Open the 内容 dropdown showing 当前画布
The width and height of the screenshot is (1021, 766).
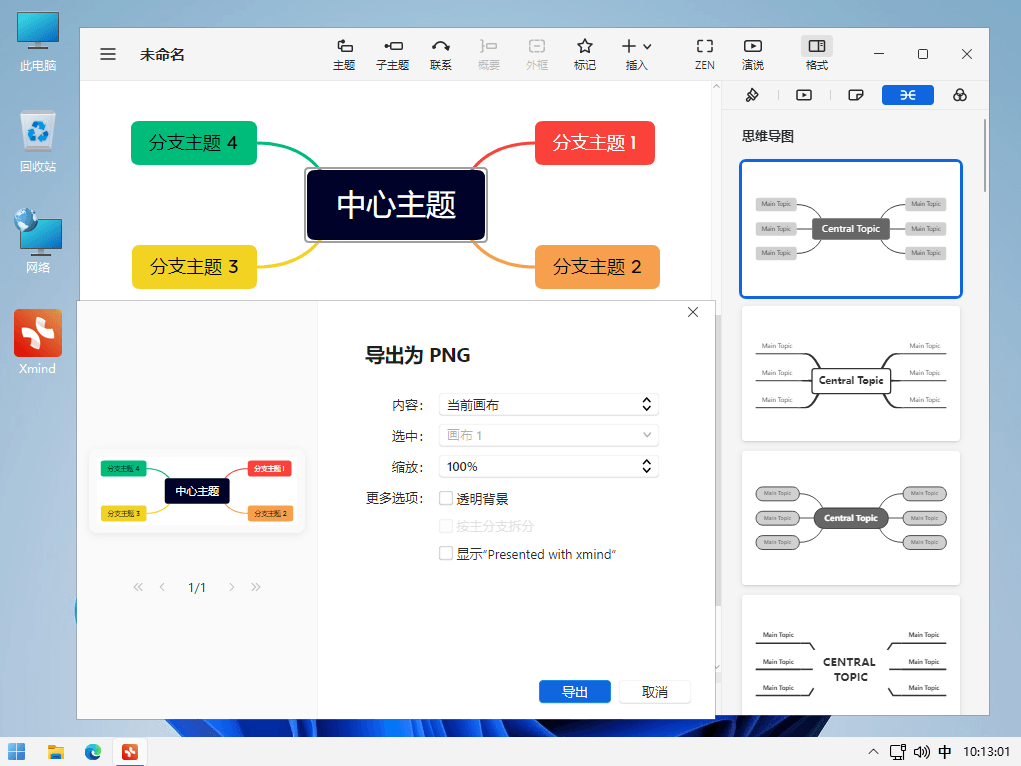(548, 404)
